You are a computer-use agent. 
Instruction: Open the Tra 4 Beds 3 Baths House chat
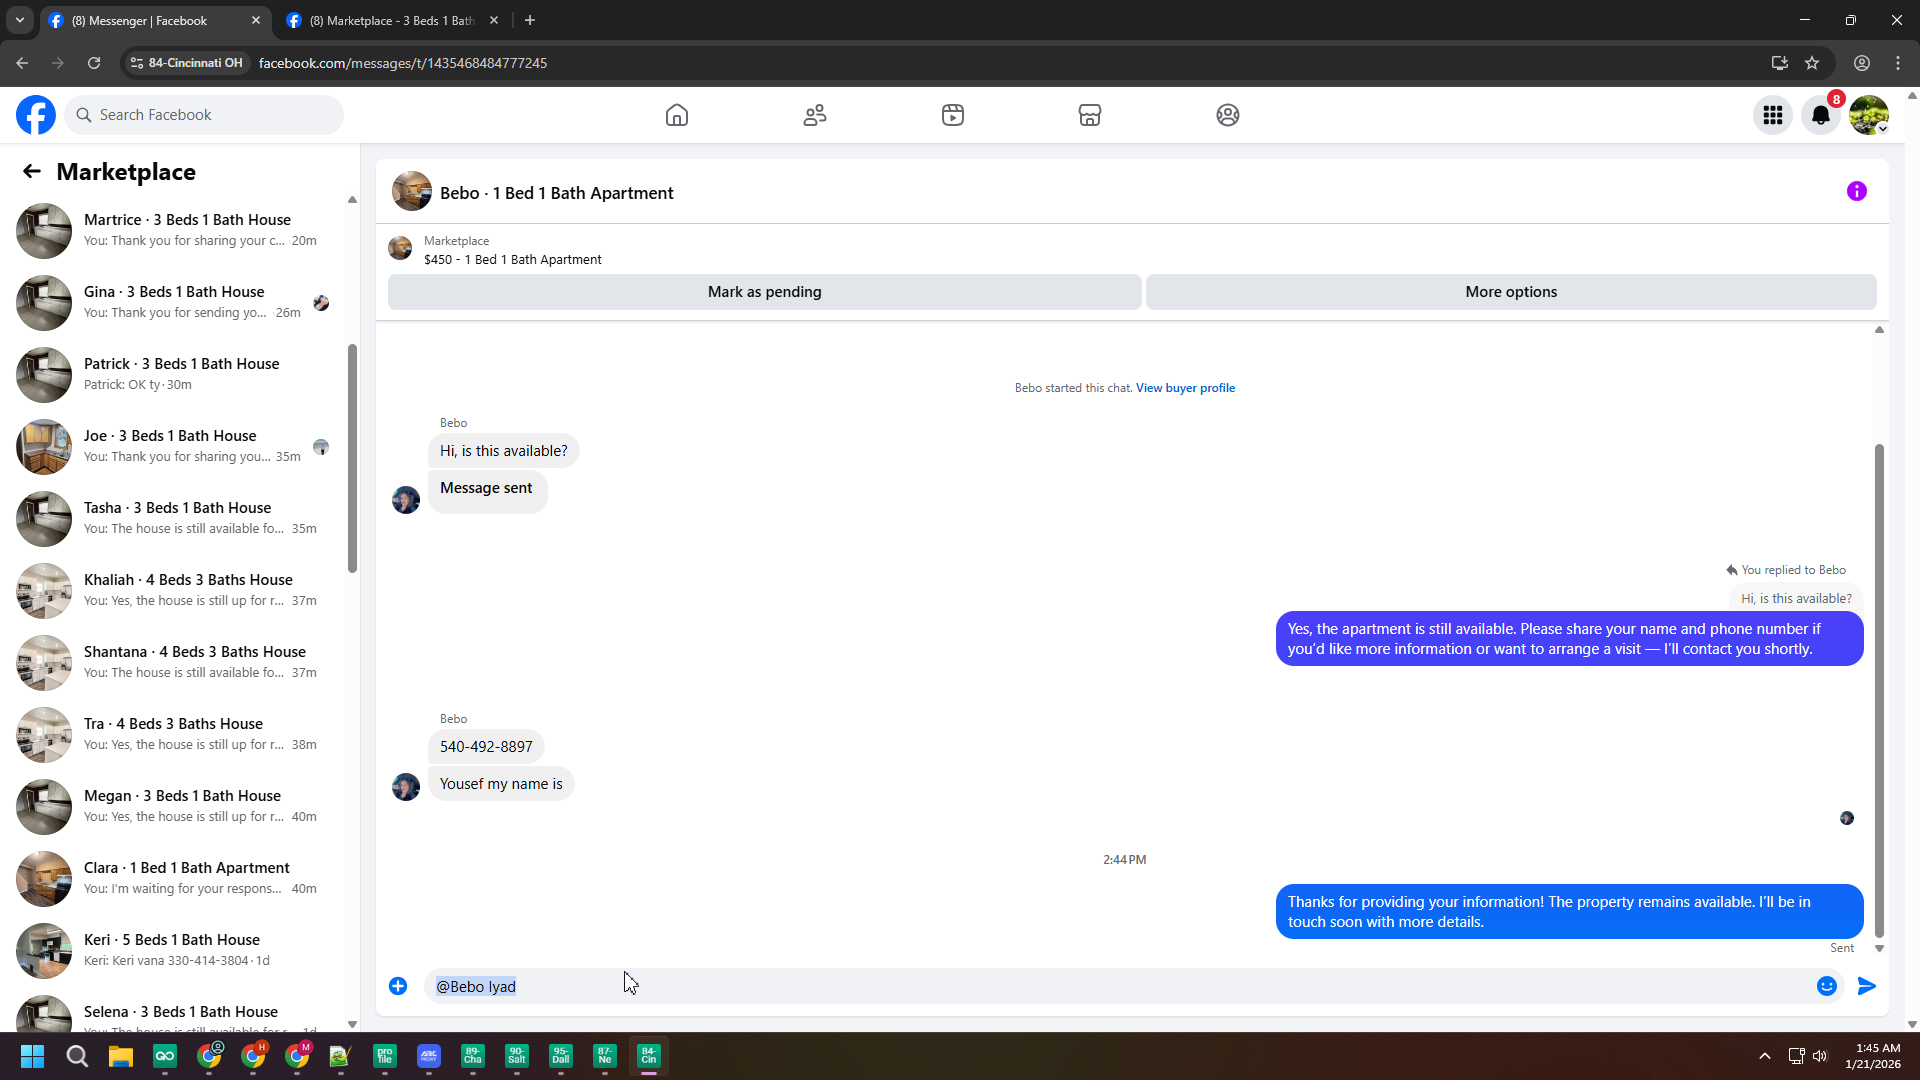pos(174,734)
